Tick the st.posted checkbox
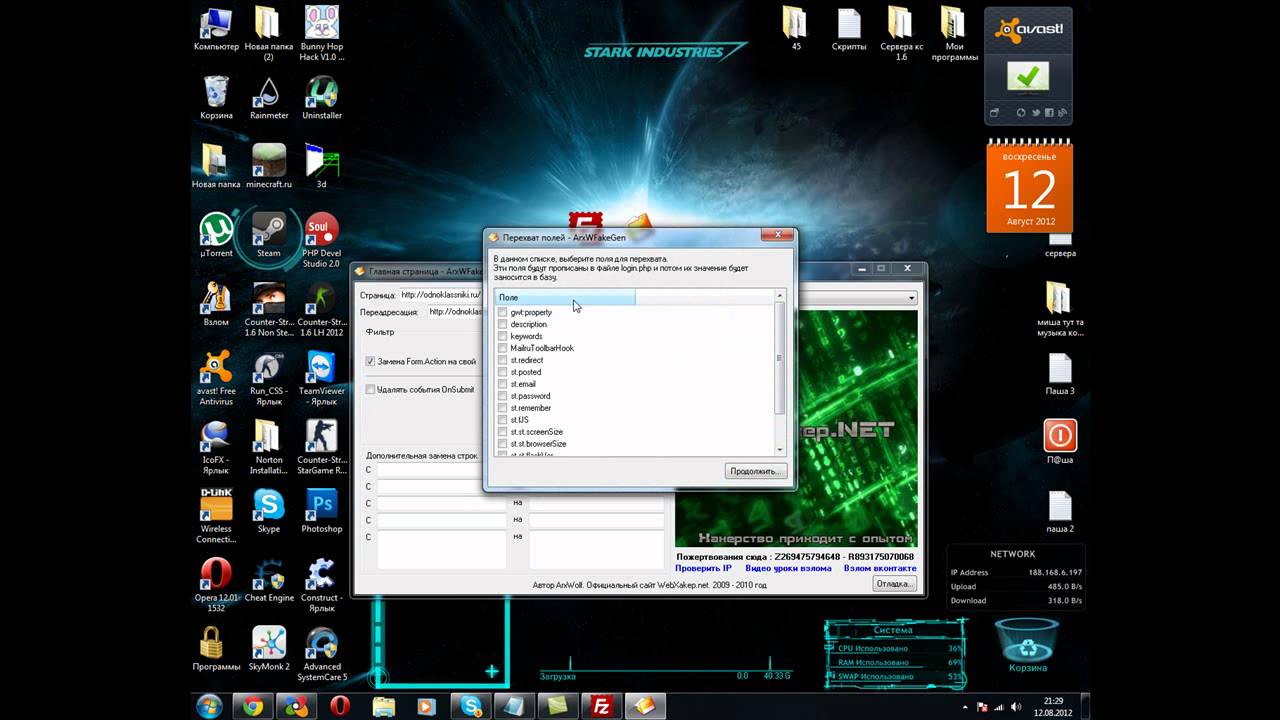1280x720 pixels. pyautogui.click(x=503, y=372)
